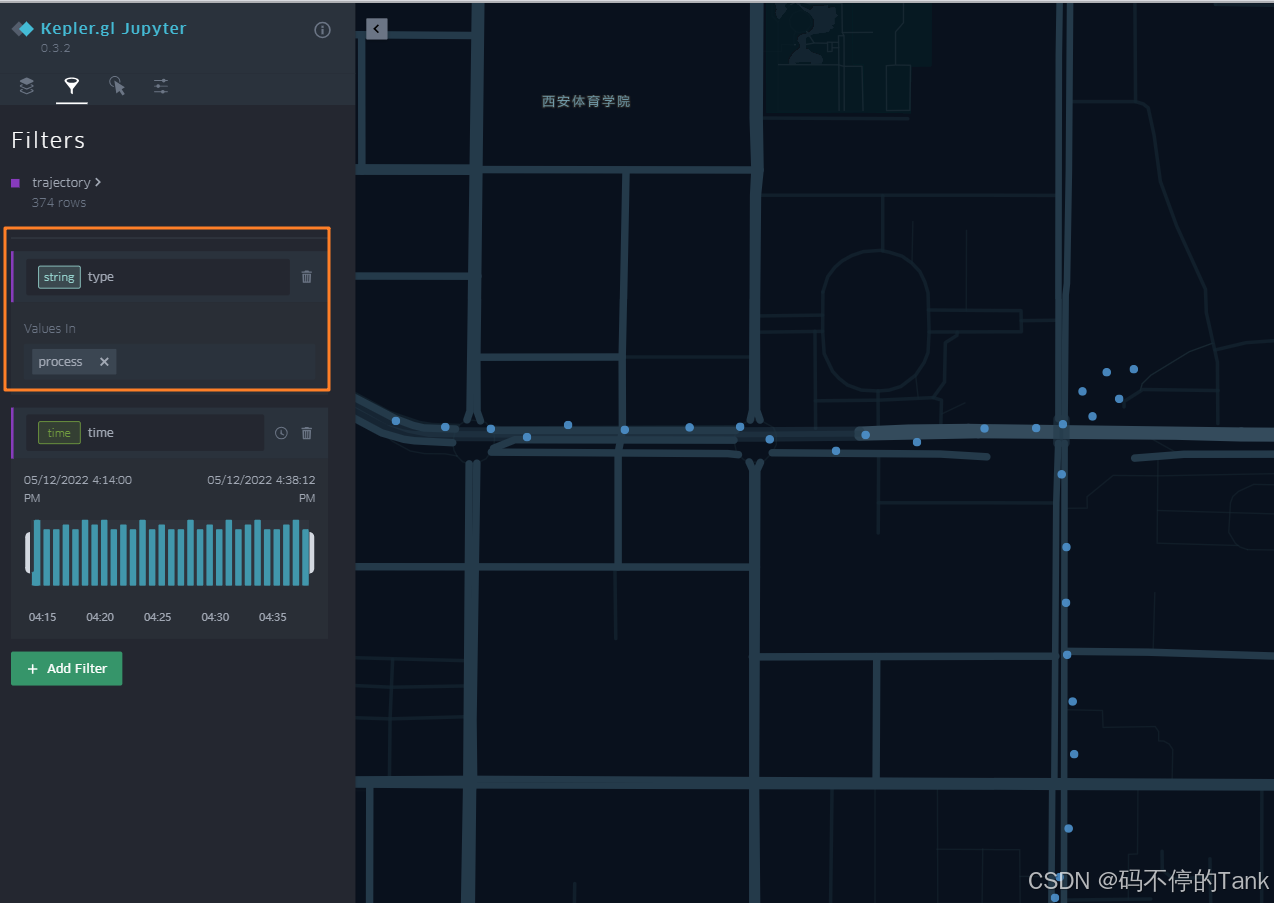Click the 374 rows label
This screenshot has height=903, width=1274.
coord(58,202)
